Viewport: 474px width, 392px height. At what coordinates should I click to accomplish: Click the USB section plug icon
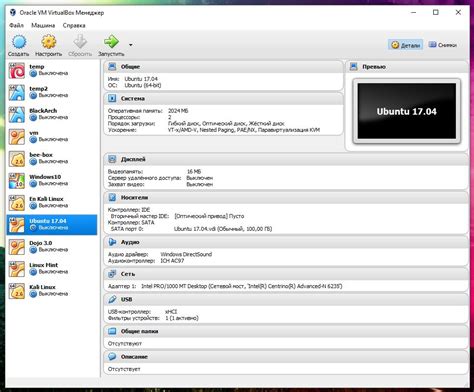[x=112, y=299]
